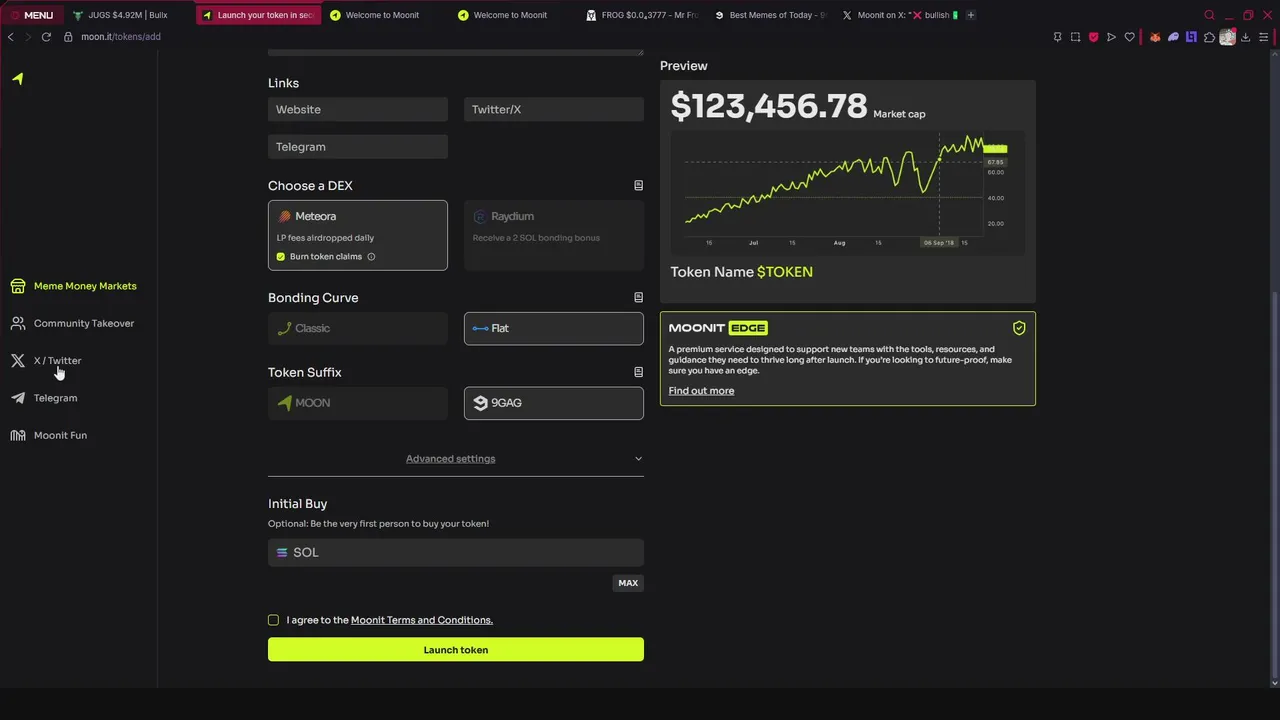
Task: Switch to Best Memes of Today tab
Action: [x=770, y=15]
